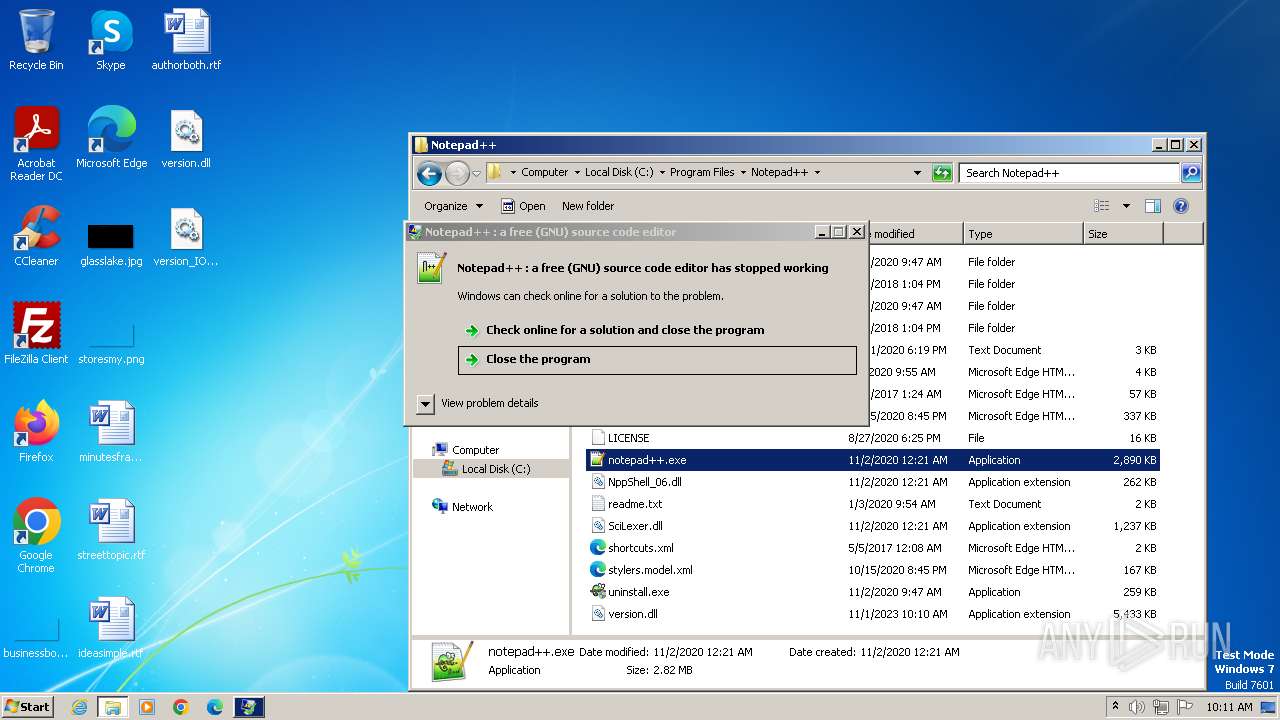Open the change view options dropdown arrow

click(1126, 206)
